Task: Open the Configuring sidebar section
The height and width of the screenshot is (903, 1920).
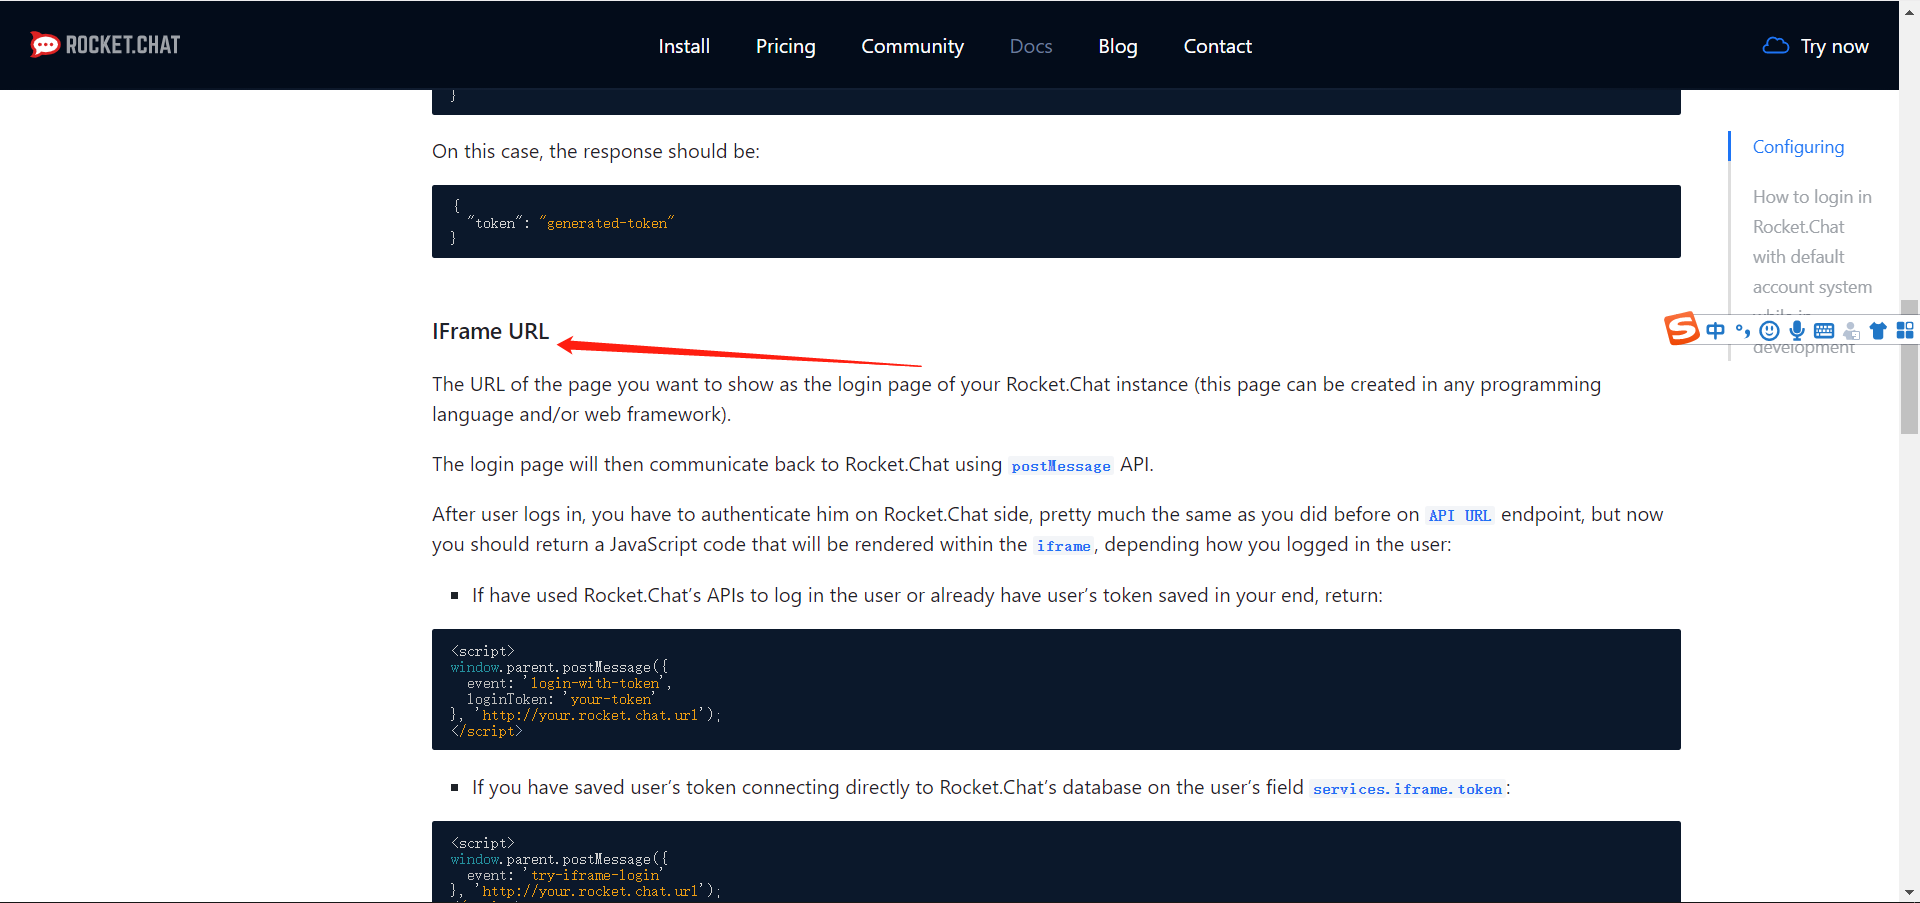Action: coord(1798,147)
